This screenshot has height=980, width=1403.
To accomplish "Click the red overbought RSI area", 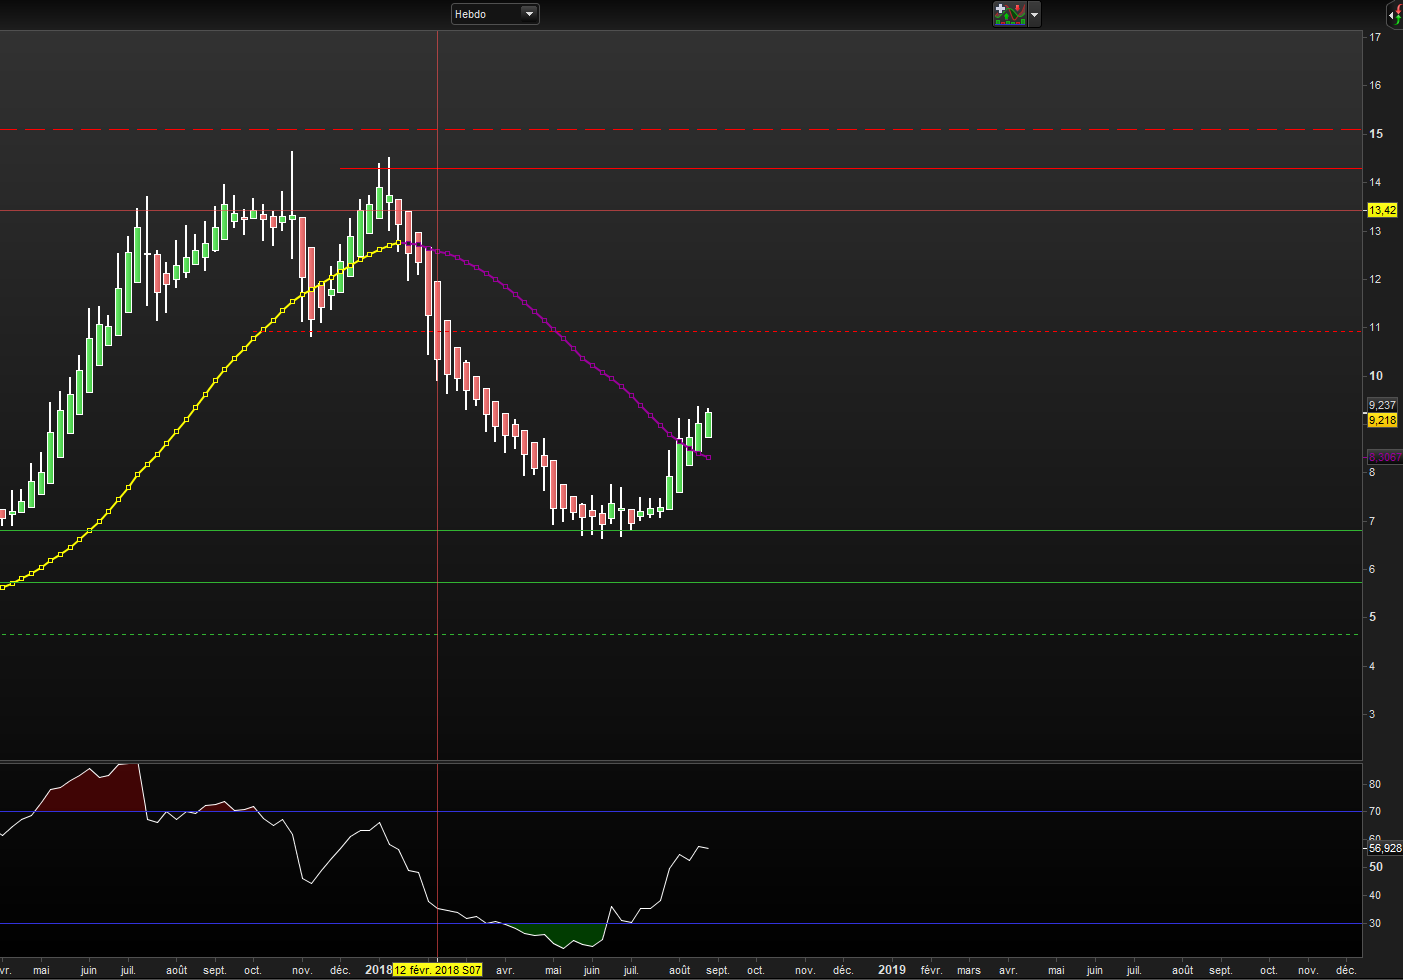I will pos(90,790).
